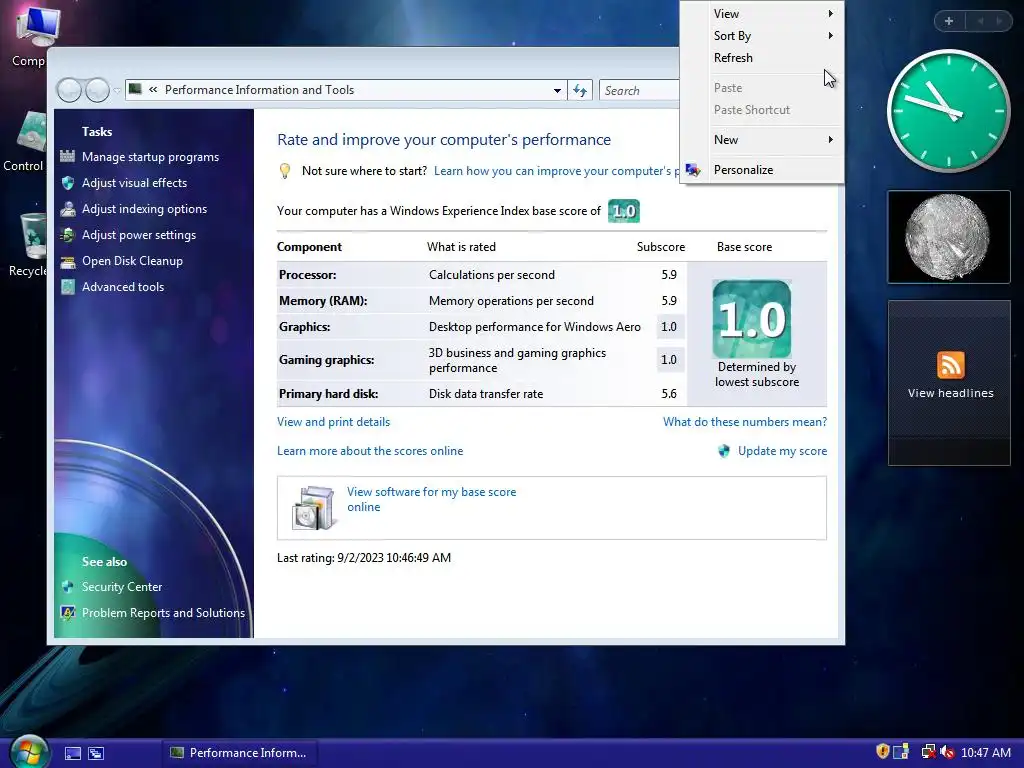
Task: Click the taskbar clock showing 10:47 AM
Action: pos(986,752)
